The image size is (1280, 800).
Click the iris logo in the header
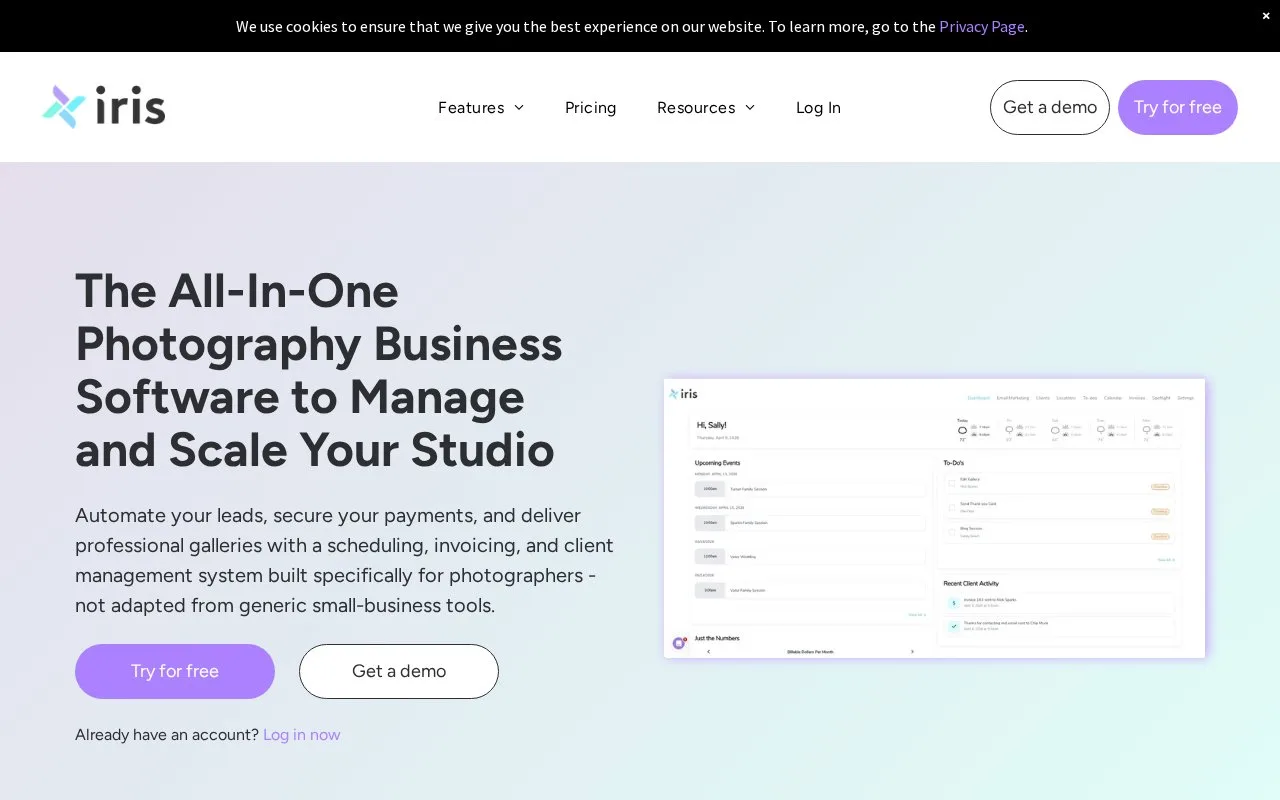click(x=103, y=107)
